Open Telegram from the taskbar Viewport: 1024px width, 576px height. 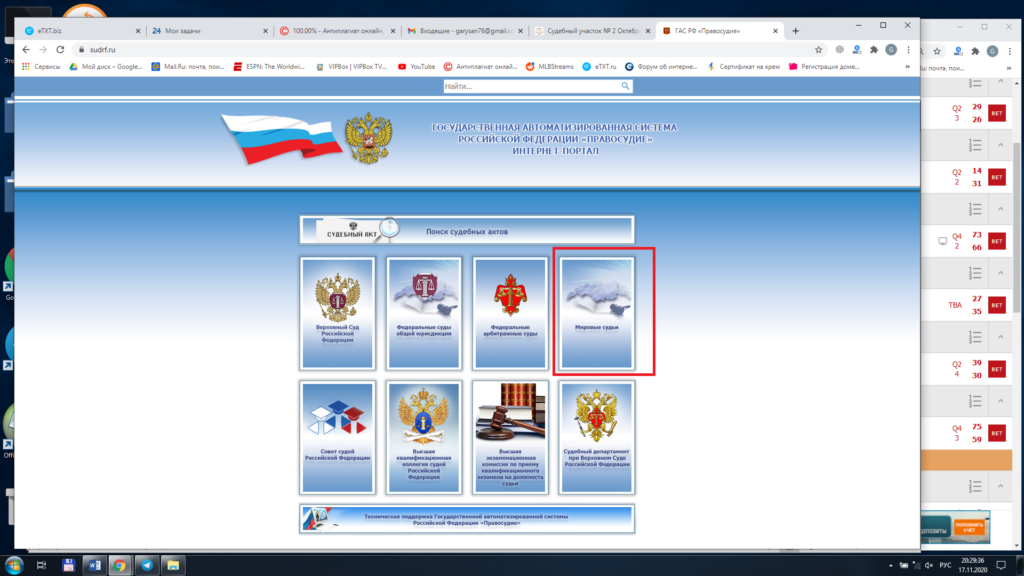pos(147,565)
